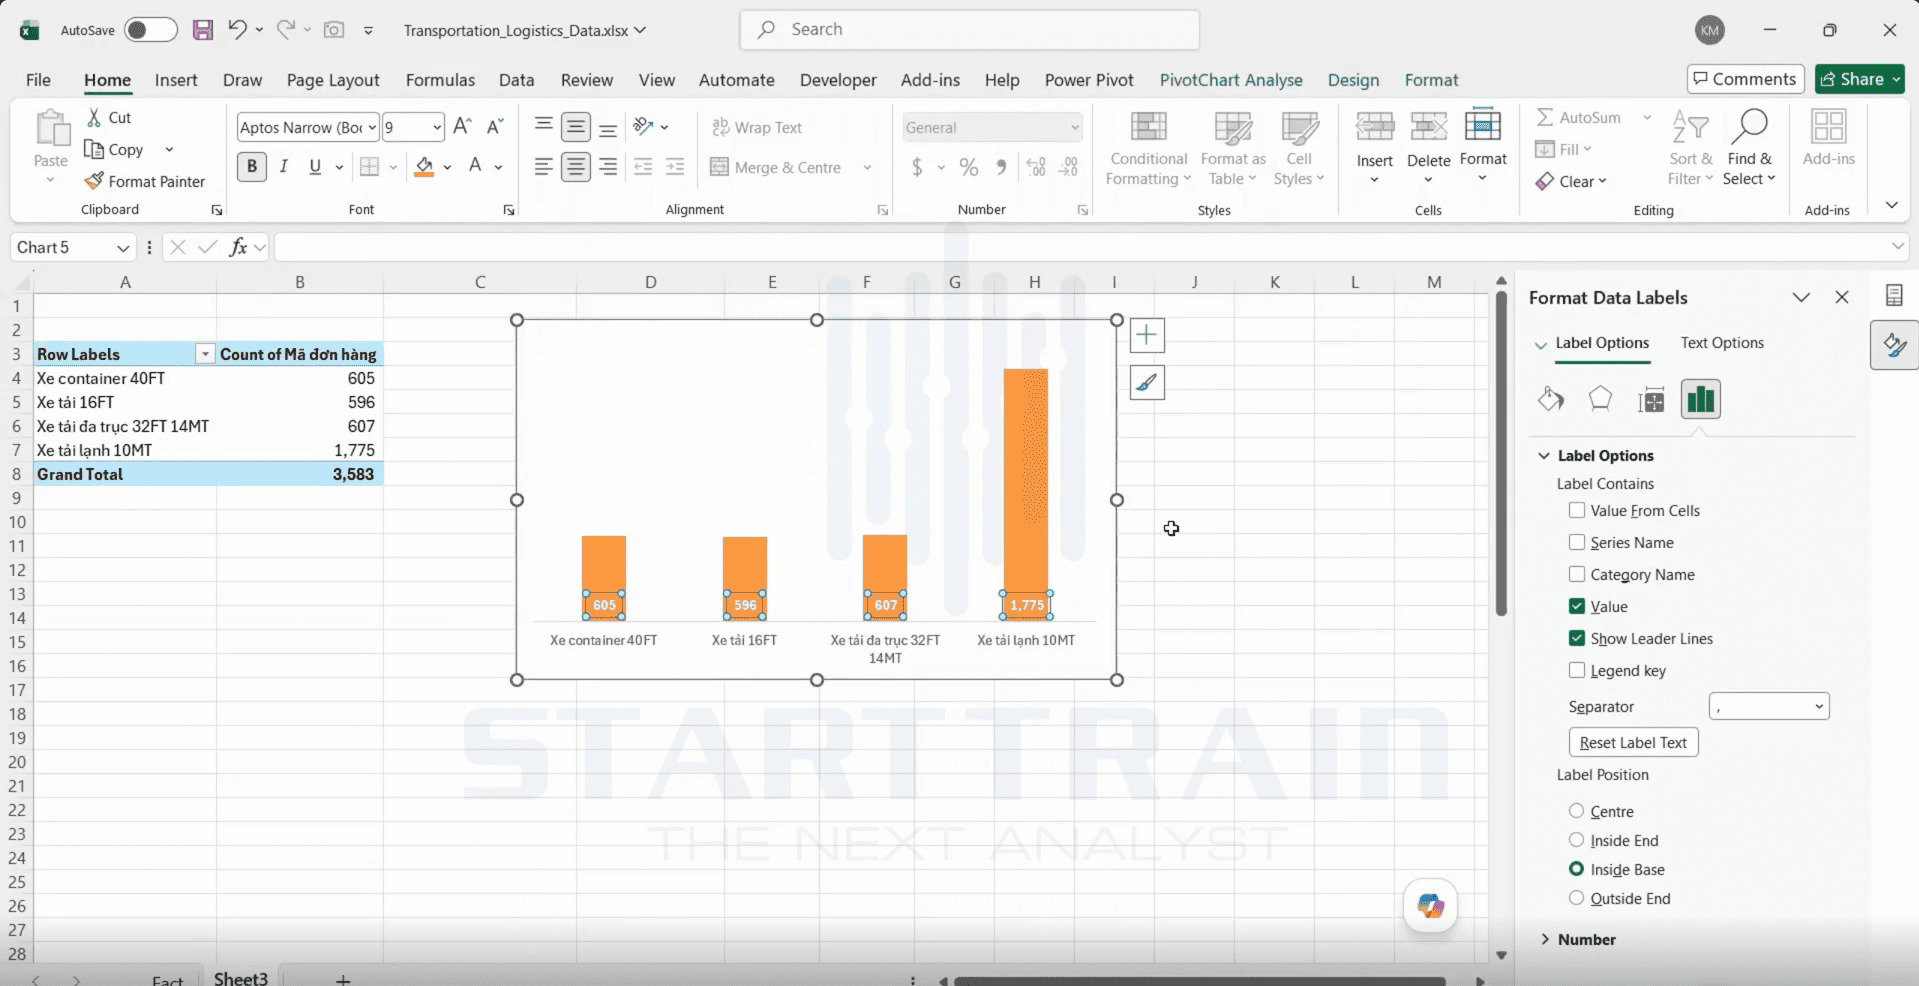Click the Reset Label Text button
The width and height of the screenshot is (1919, 986).
(1633, 742)
